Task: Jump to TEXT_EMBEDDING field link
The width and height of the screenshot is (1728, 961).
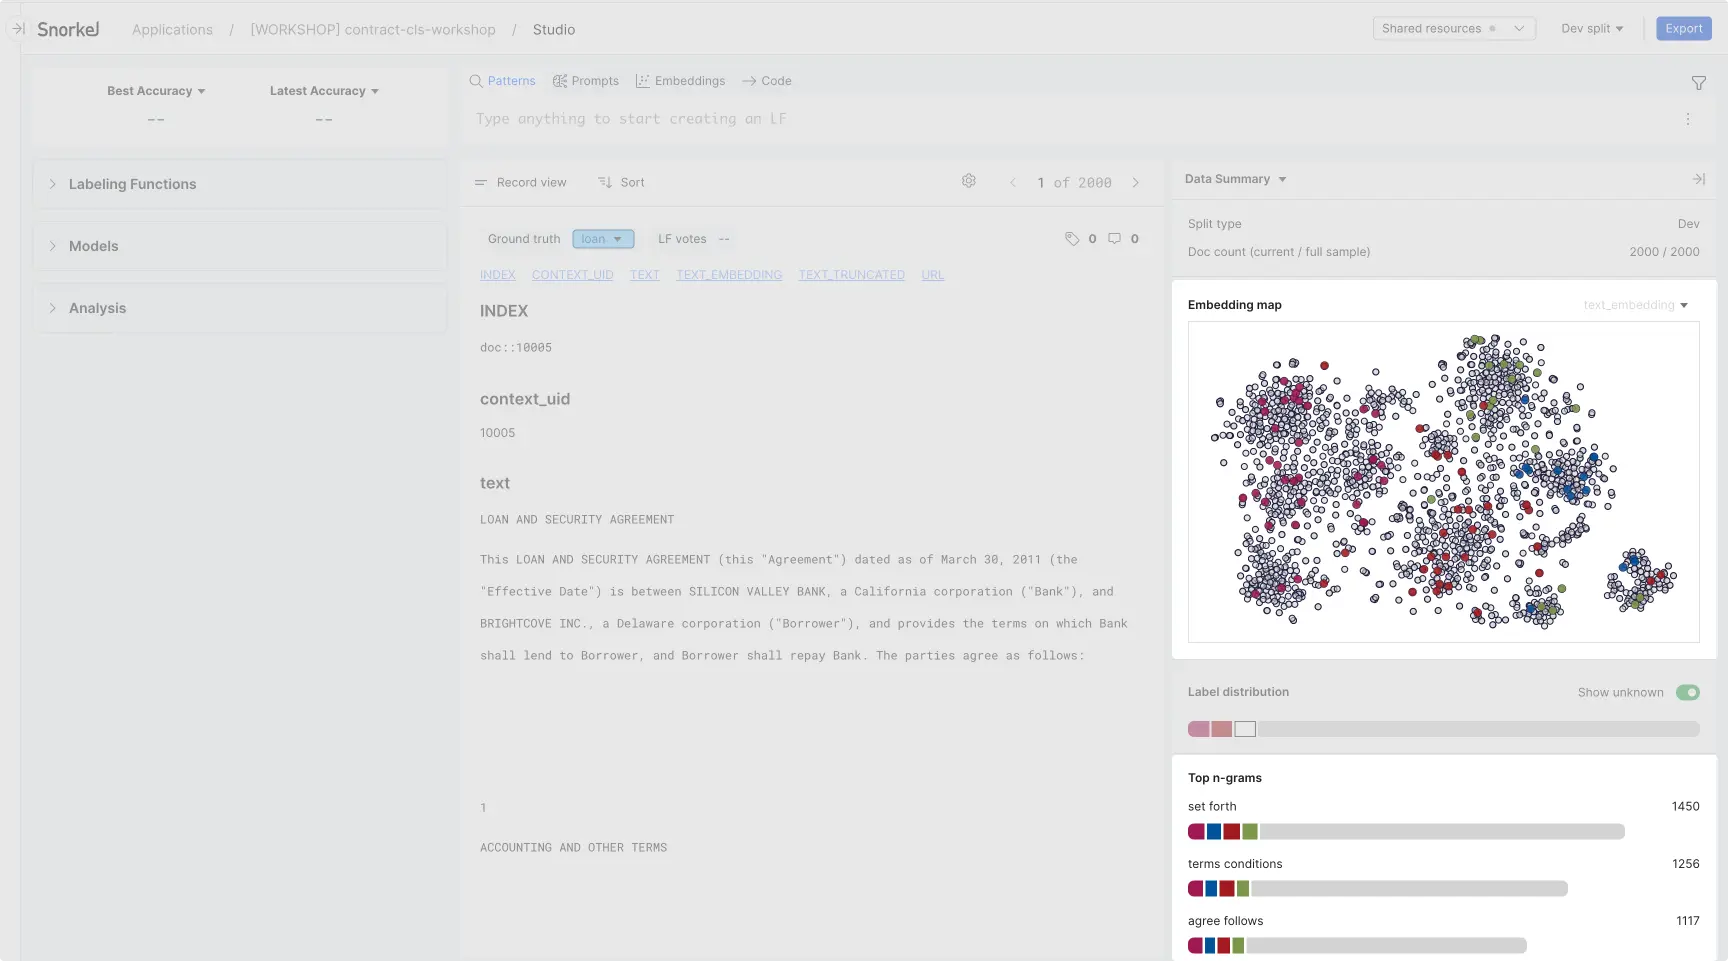Action: pyautogui.click(x=729, y=275)
